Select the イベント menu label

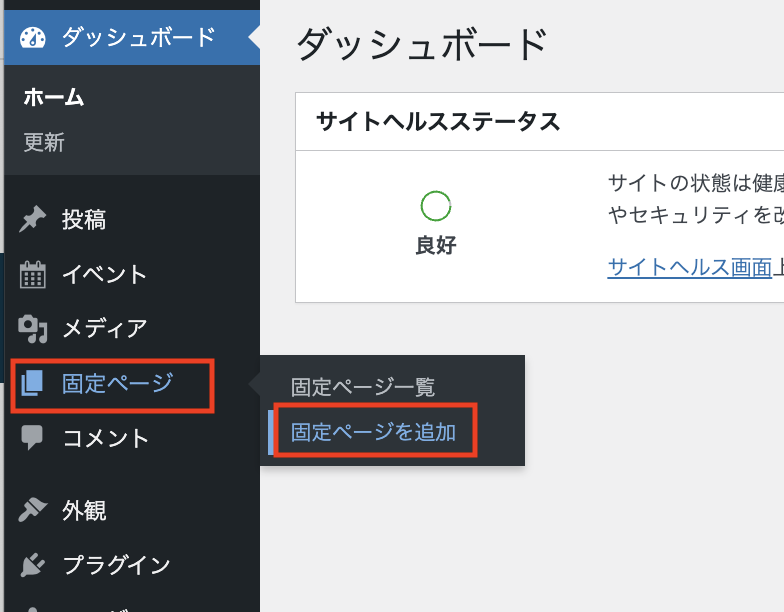click(x=105, y=275)
